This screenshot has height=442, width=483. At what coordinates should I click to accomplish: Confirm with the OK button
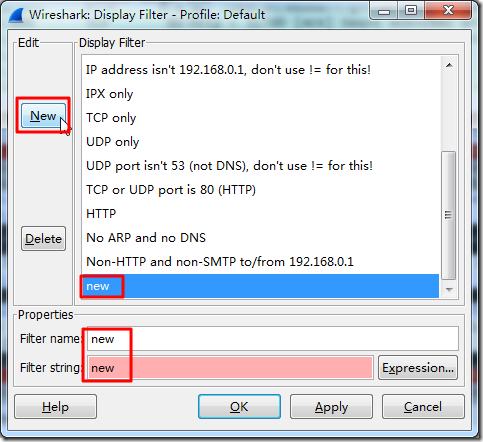[239, 407]
